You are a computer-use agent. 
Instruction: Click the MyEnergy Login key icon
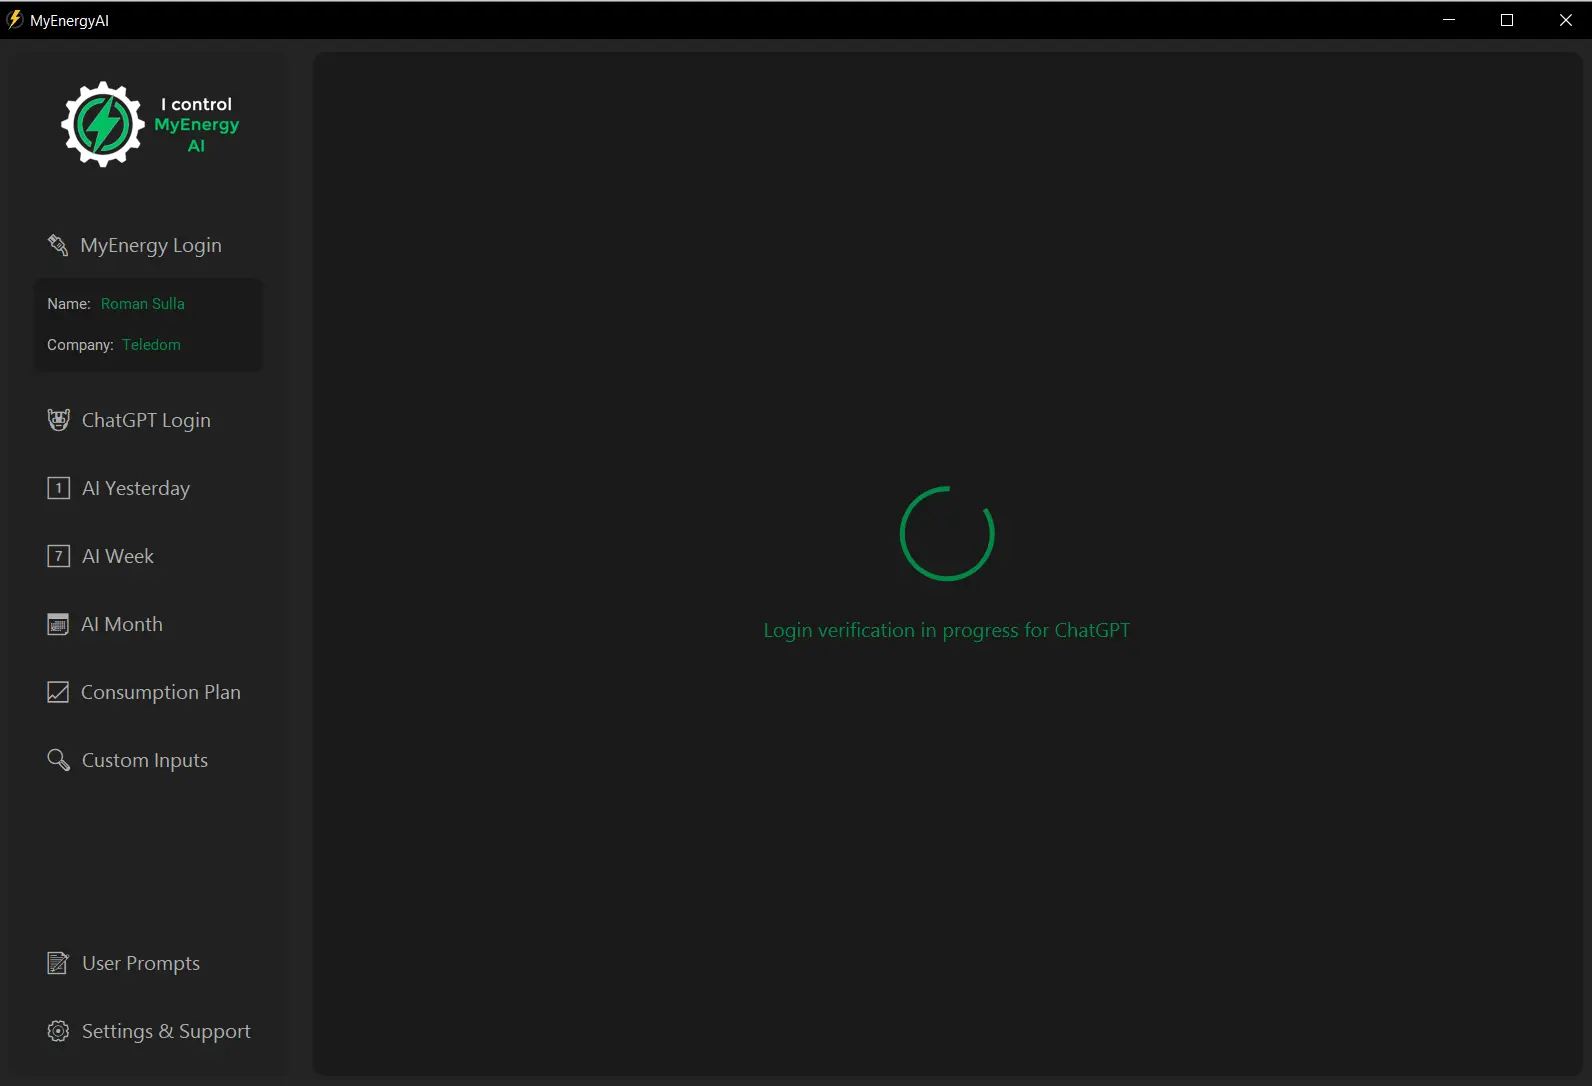point(58,245)
